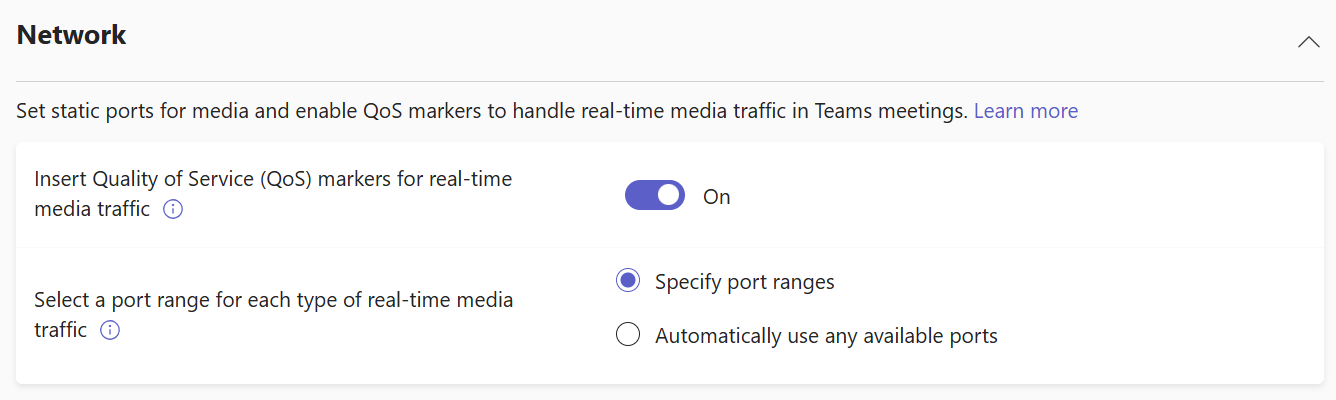Screen dimensions: 1336x400
Task: Collapse the Network section with the chevron
Action: 1308,42
